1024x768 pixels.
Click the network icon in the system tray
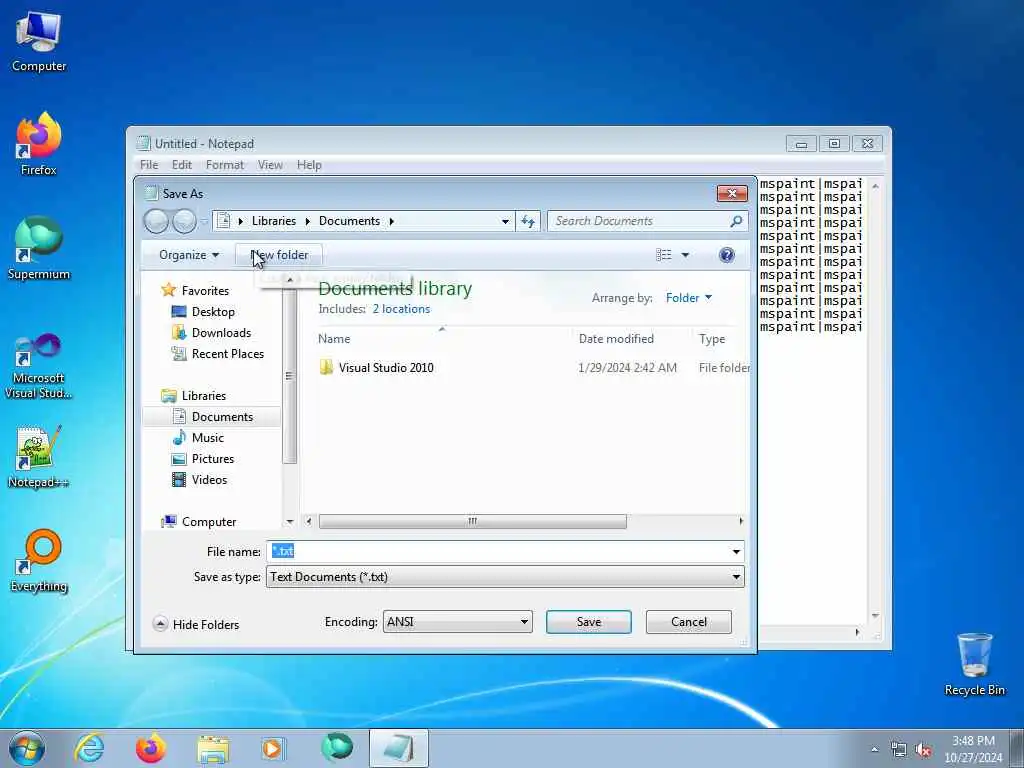tap(899, 750)
